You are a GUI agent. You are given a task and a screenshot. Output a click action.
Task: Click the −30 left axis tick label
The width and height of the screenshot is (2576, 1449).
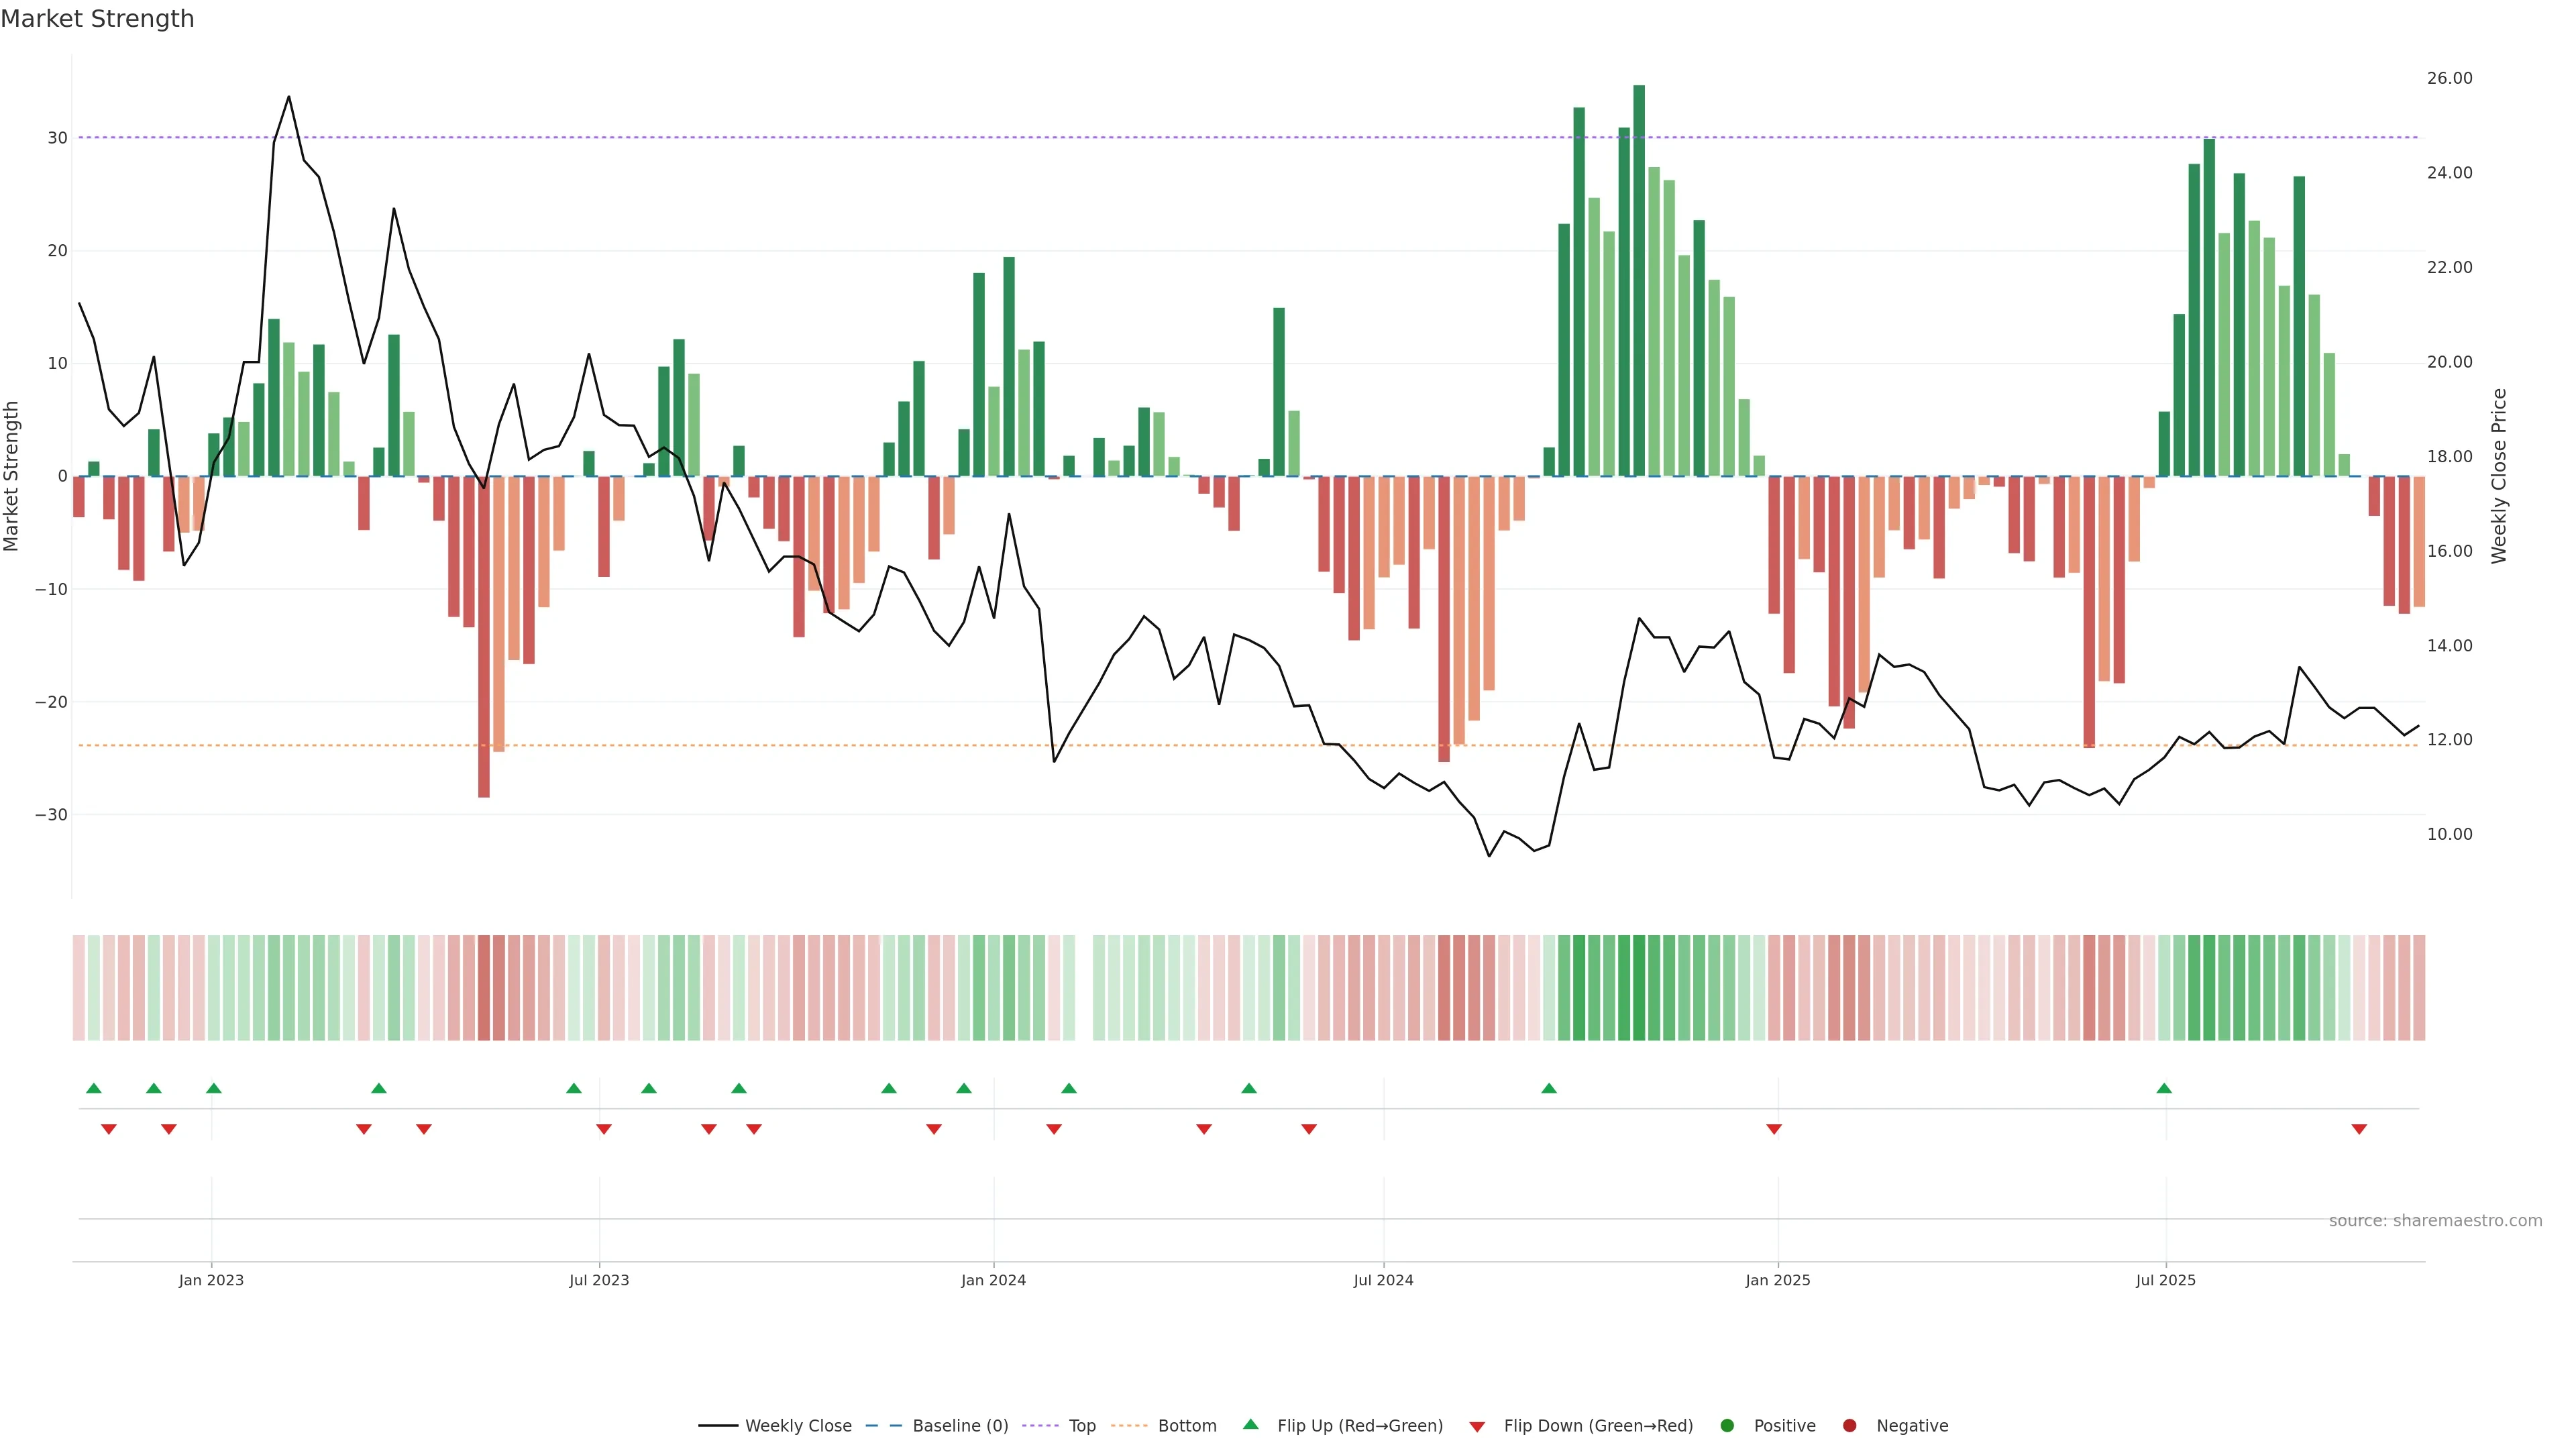[51, 815]
